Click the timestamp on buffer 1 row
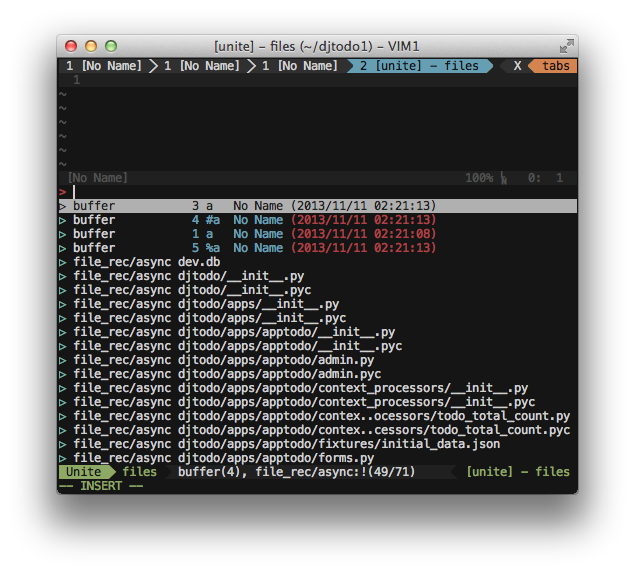Screen dimensions: 635x573 [363, 234]
